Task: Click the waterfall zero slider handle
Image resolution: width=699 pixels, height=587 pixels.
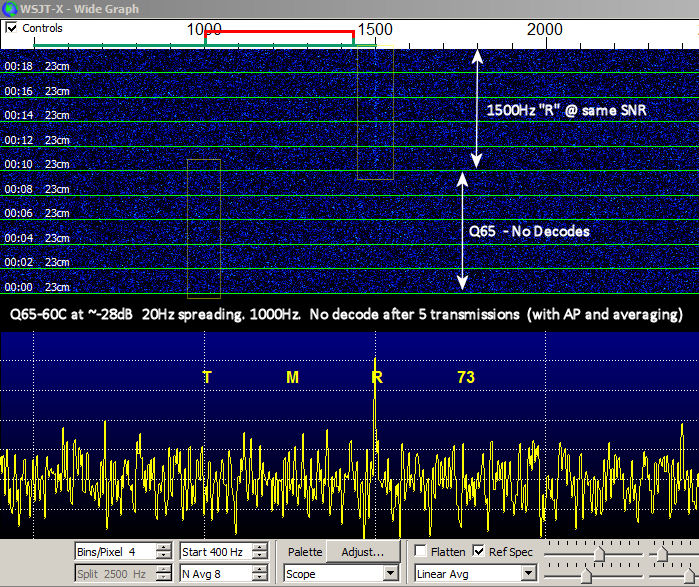Action: tap(662, 554)
